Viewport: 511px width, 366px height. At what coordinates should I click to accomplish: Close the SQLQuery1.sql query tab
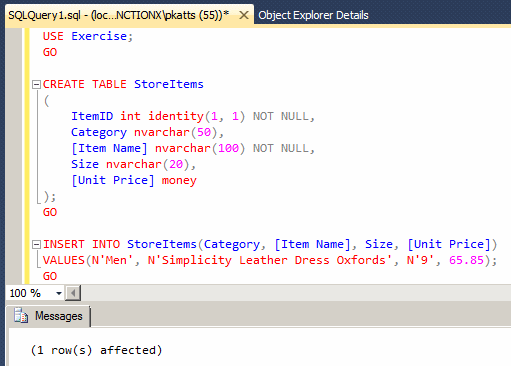tap(244, 15)
